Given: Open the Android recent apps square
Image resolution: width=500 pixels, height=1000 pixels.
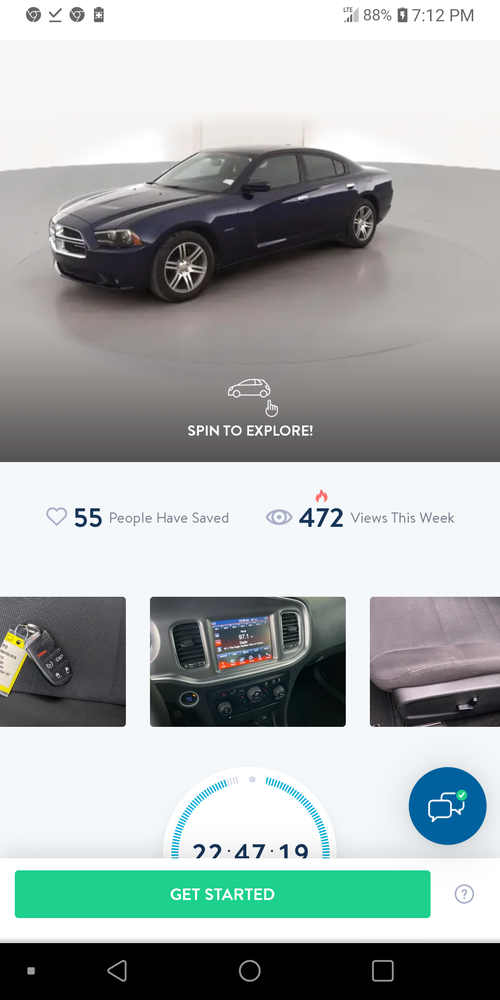Looking at the screenshot, I should [383, 971].
